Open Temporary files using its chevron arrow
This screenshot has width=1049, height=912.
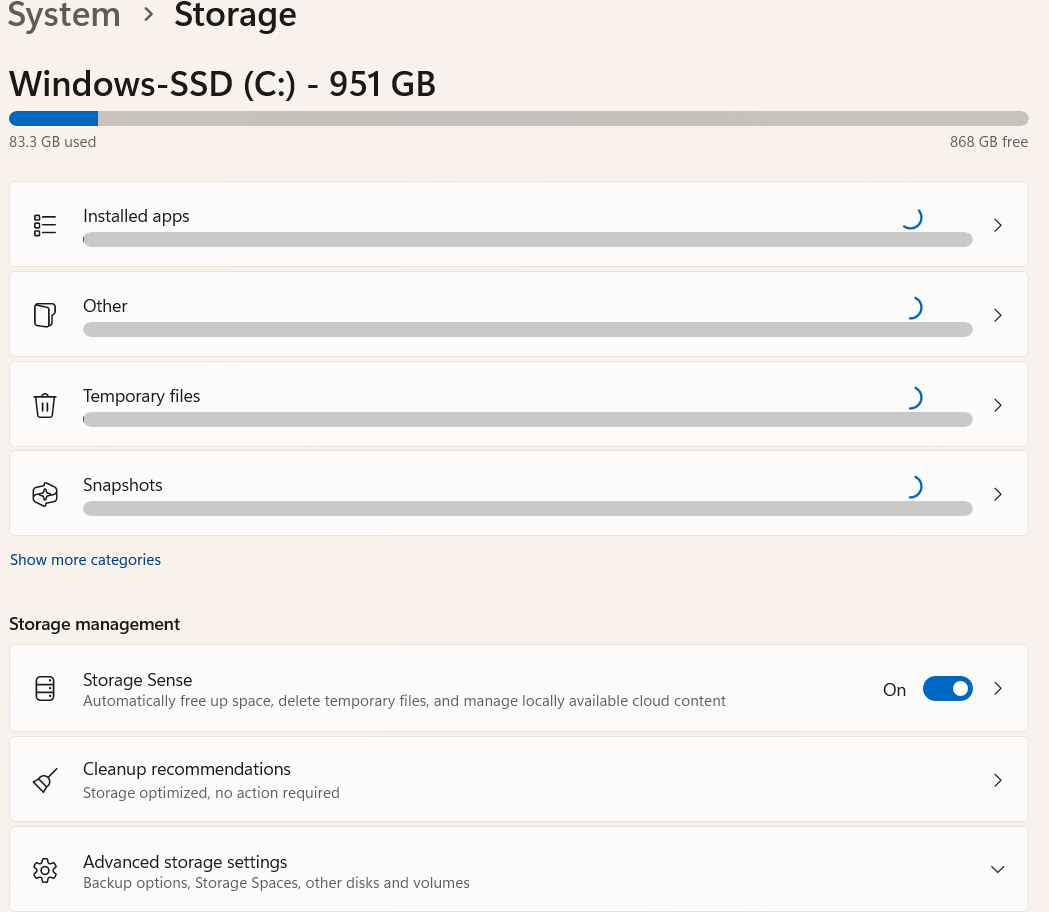click(x=997, y=405)
